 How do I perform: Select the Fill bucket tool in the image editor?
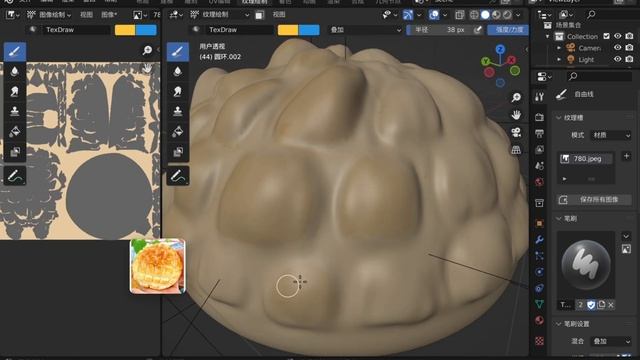click(15, 131)
